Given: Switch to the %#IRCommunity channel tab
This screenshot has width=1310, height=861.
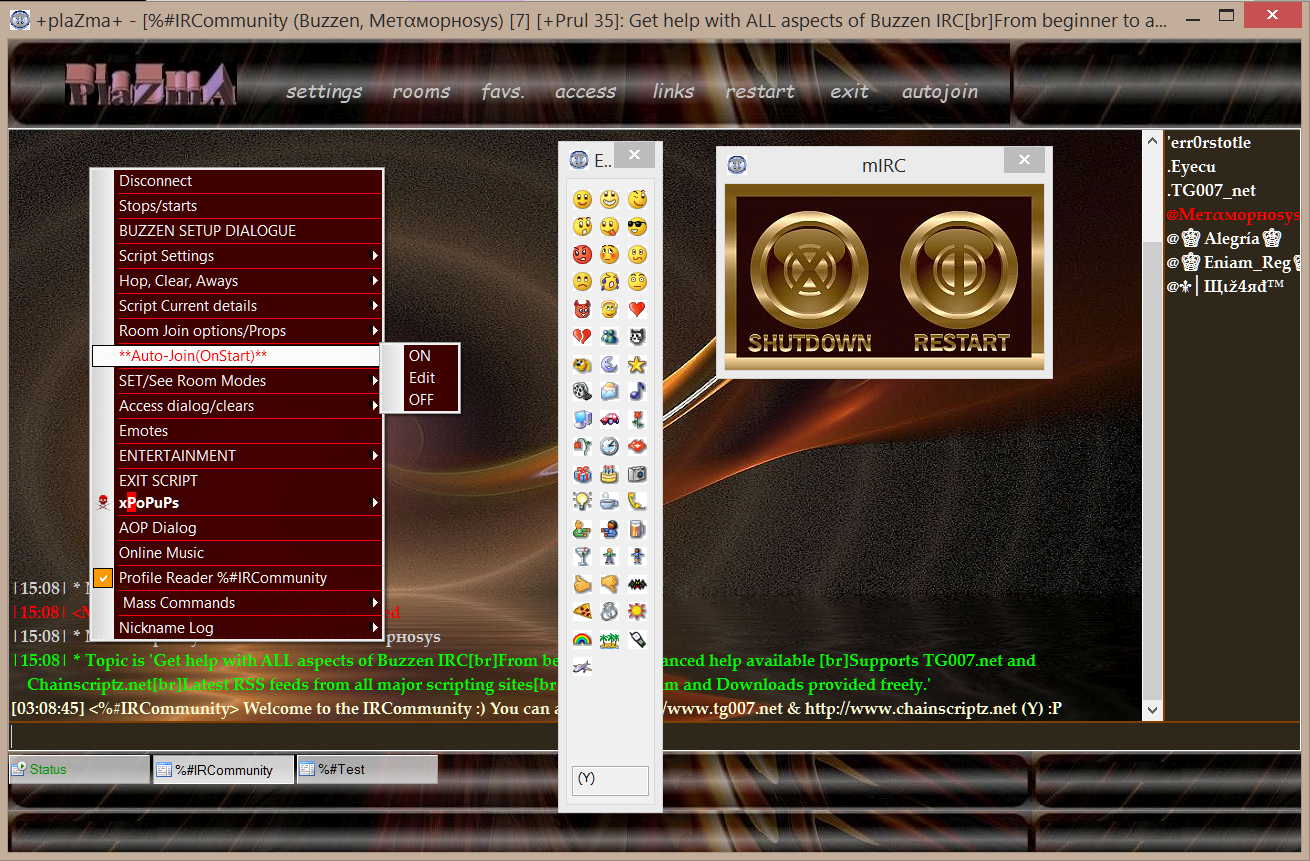Looking at the screenshot, I should point(223,769).
